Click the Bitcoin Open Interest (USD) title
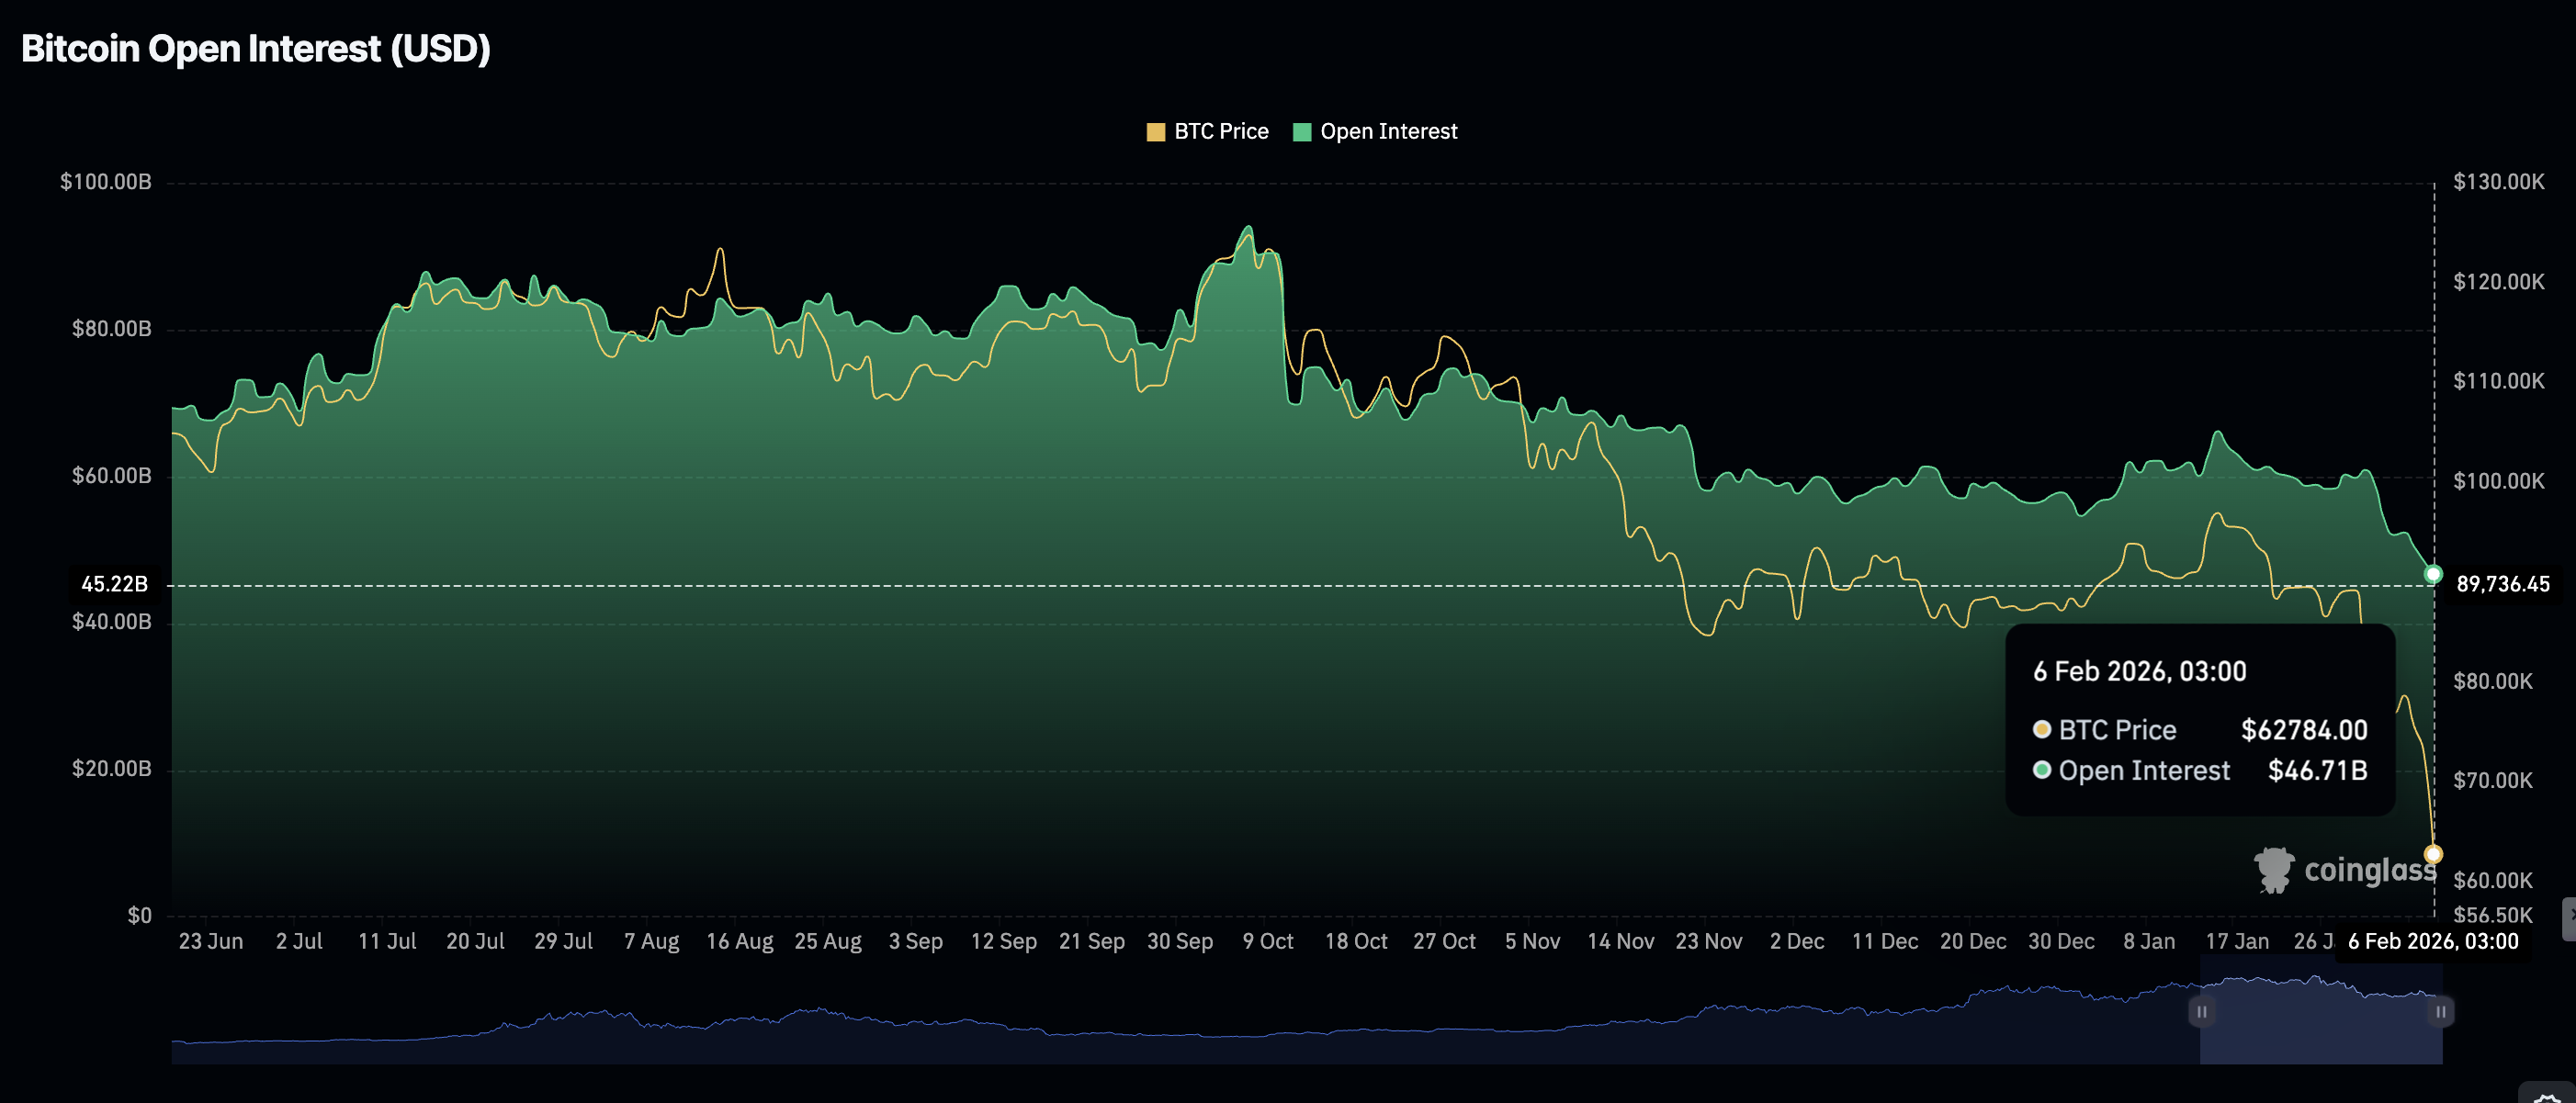 point(256,49)
